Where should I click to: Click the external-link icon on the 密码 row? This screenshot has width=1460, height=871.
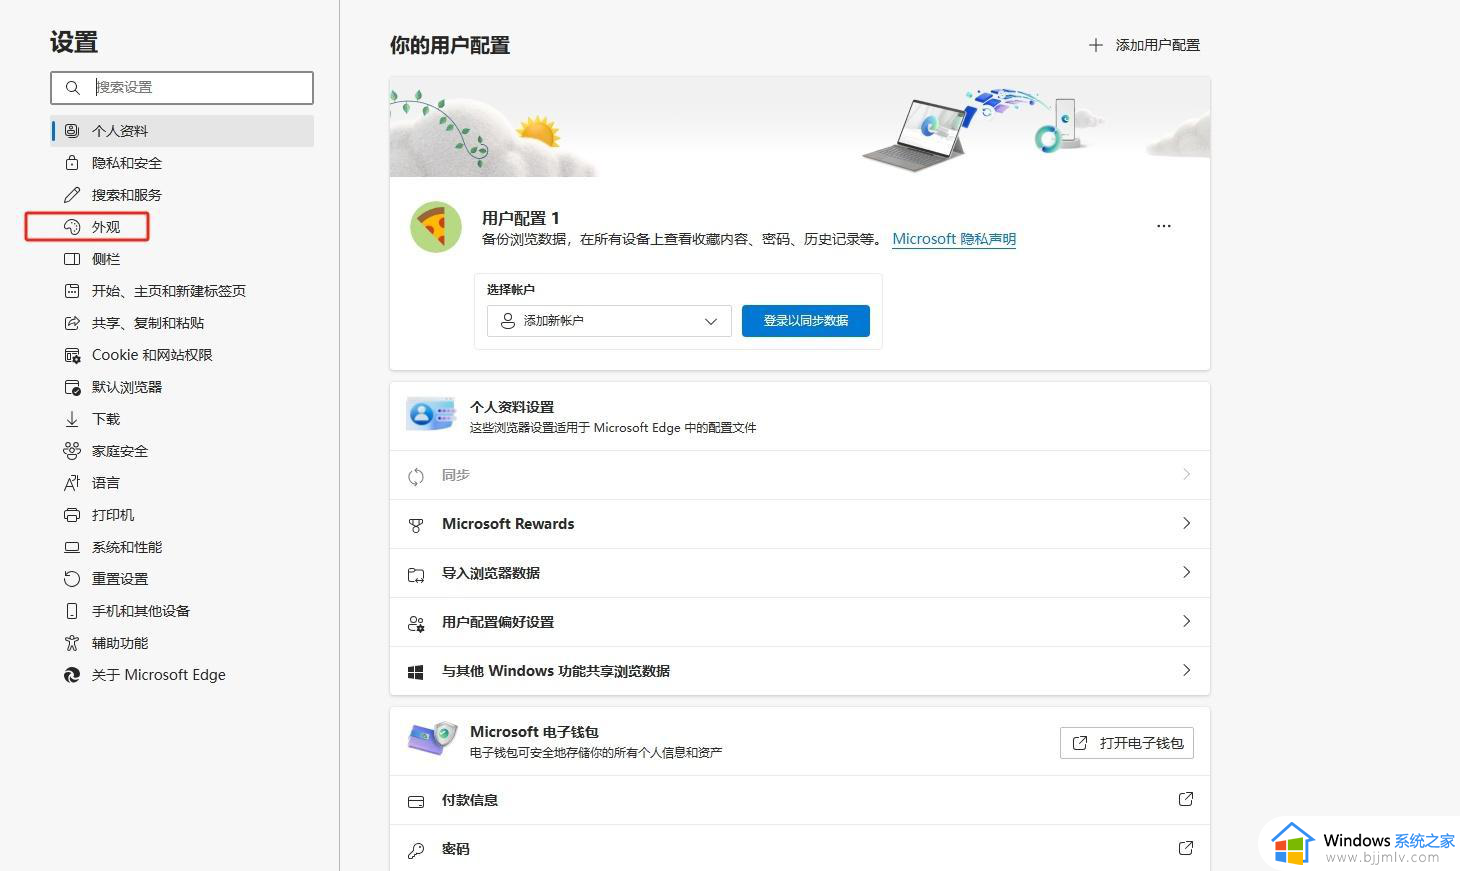(1186, 848)
